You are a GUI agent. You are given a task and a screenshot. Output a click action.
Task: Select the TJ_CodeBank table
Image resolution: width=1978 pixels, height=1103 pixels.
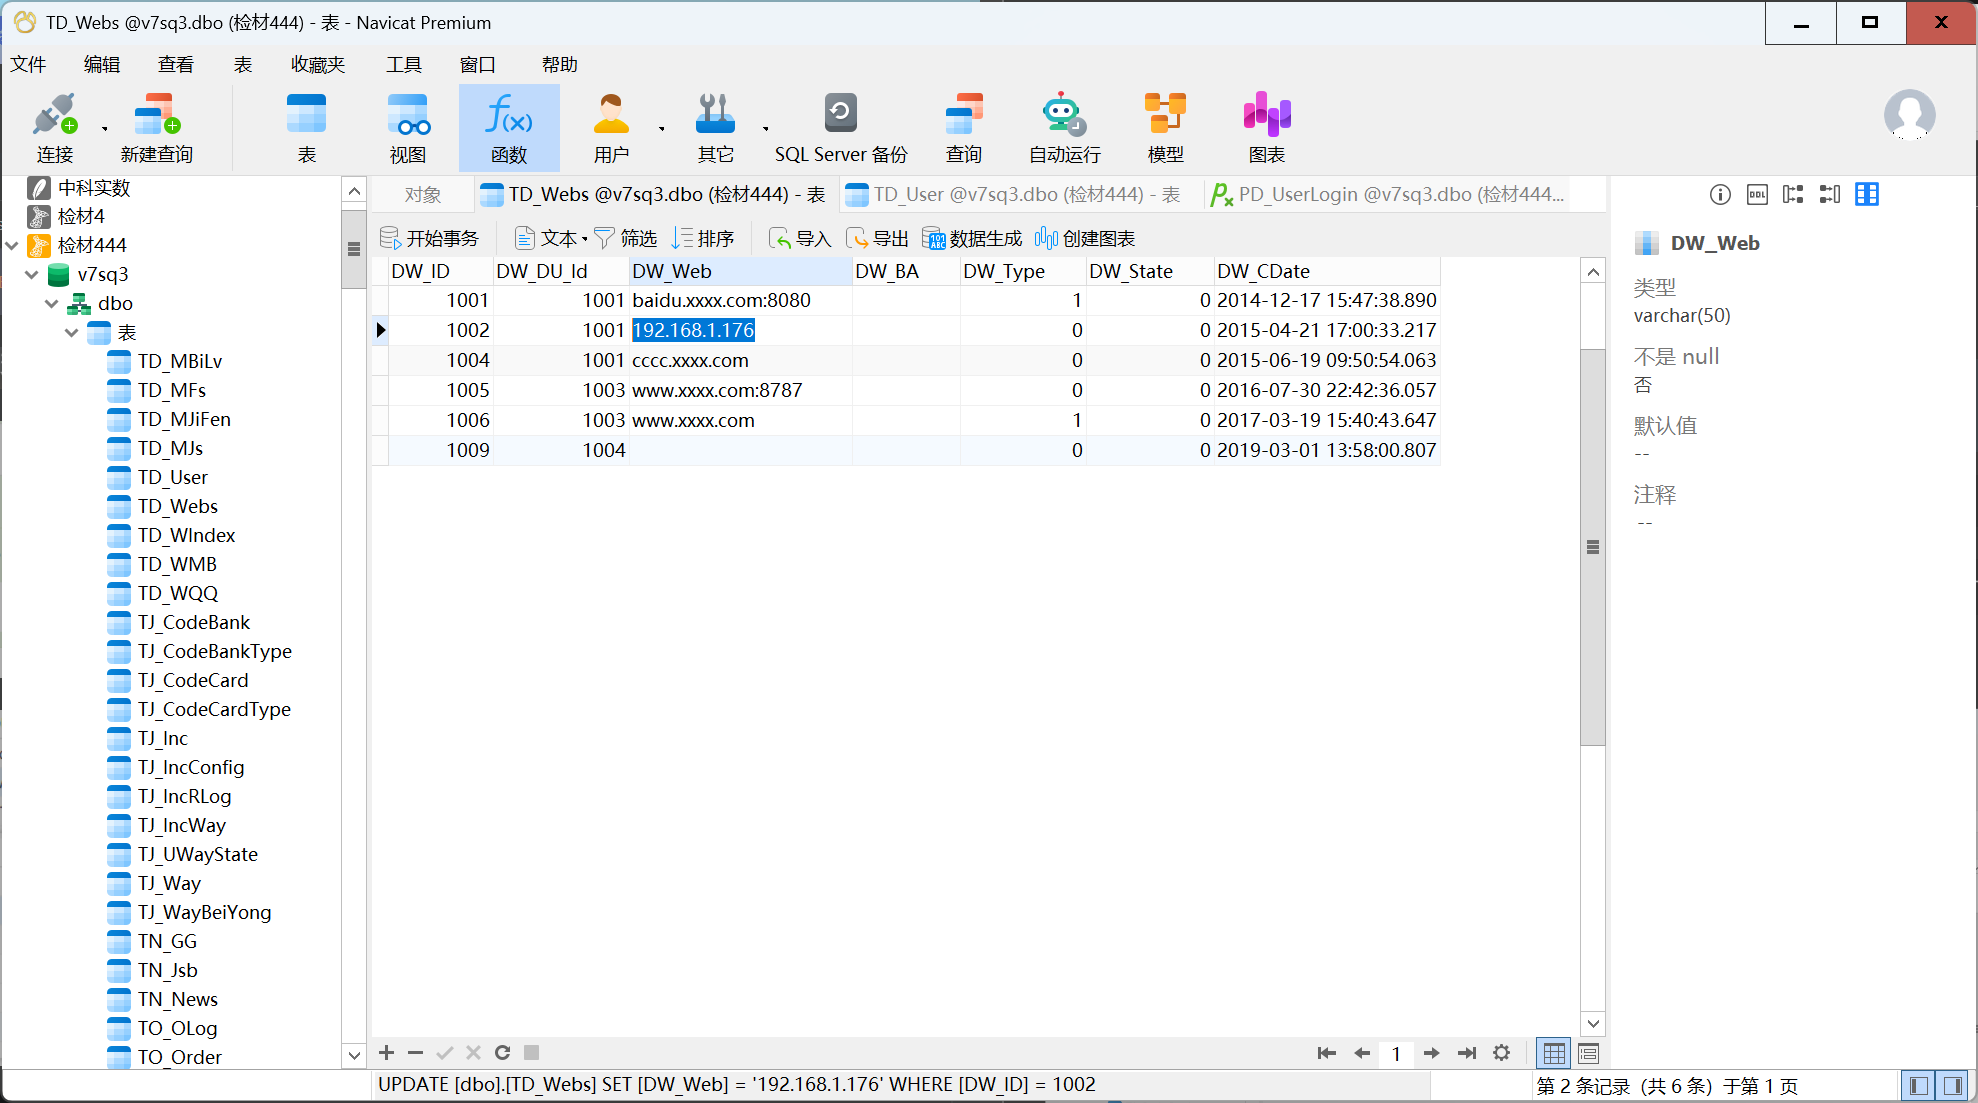point(194,622)
